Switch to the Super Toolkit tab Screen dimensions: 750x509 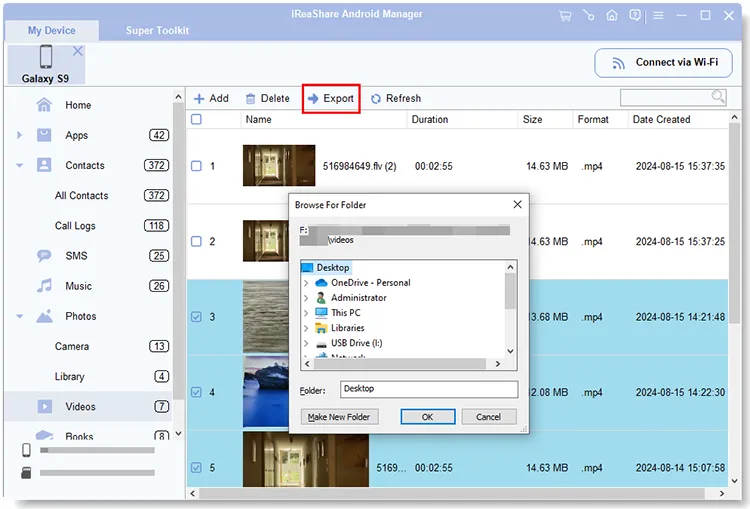[157, 31]
